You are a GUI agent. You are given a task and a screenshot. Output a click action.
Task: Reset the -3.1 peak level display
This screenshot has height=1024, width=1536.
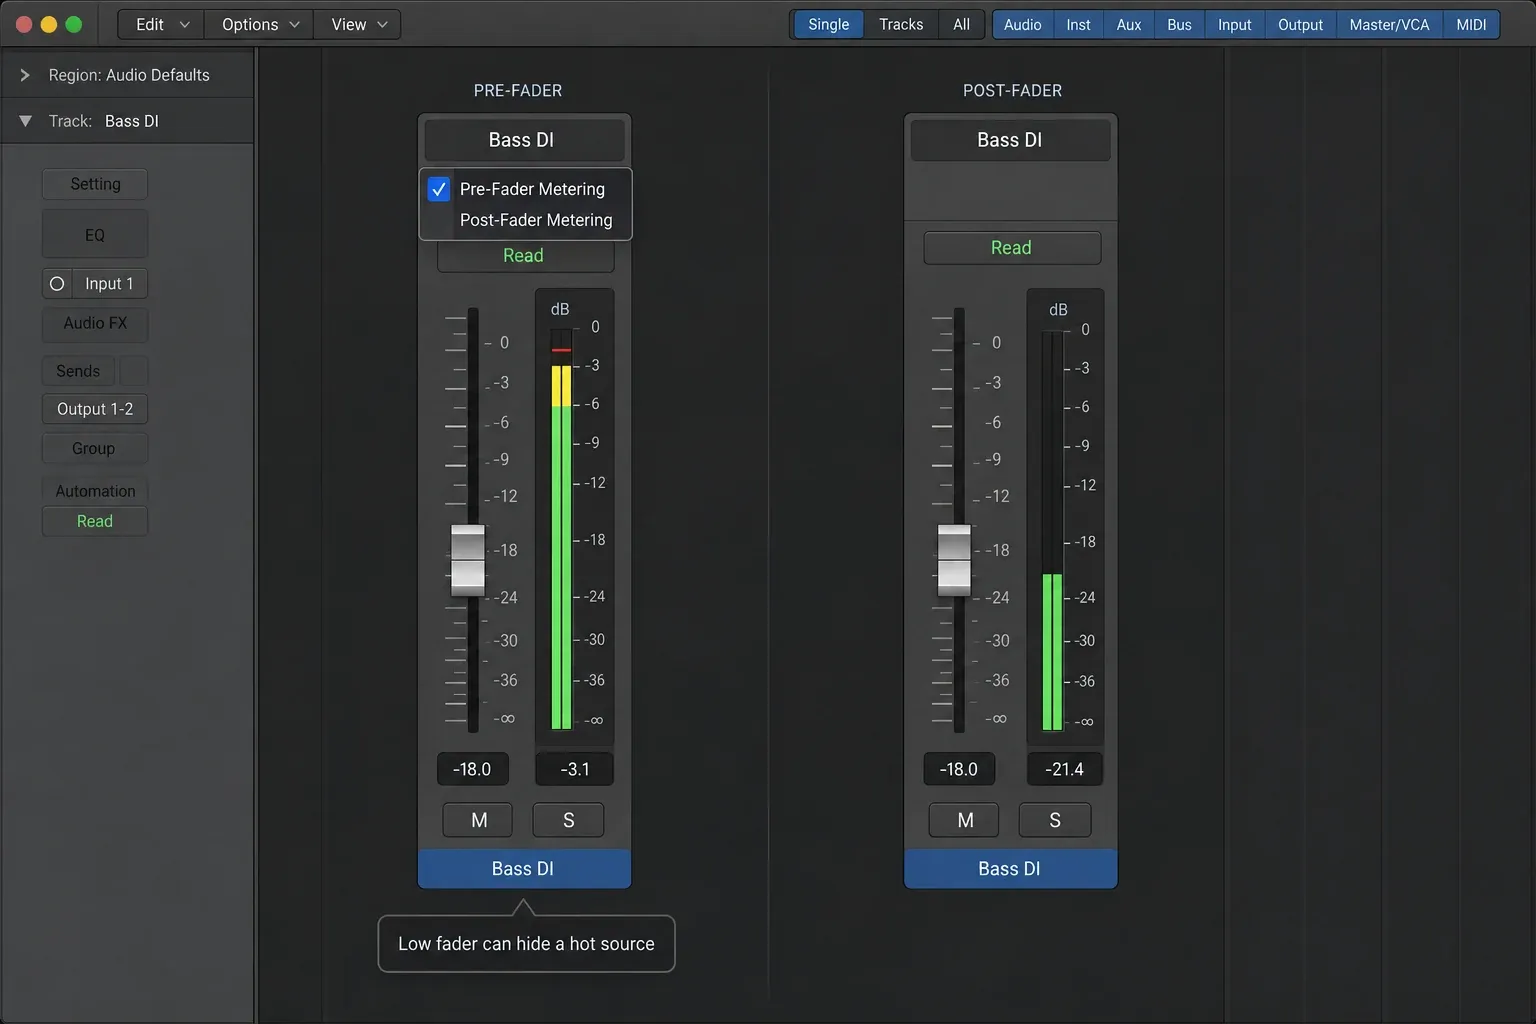pos(575,769)
